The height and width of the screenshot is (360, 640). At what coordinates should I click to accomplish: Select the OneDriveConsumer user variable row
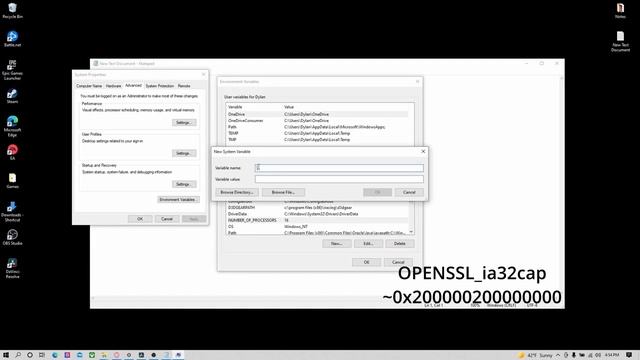317,121
